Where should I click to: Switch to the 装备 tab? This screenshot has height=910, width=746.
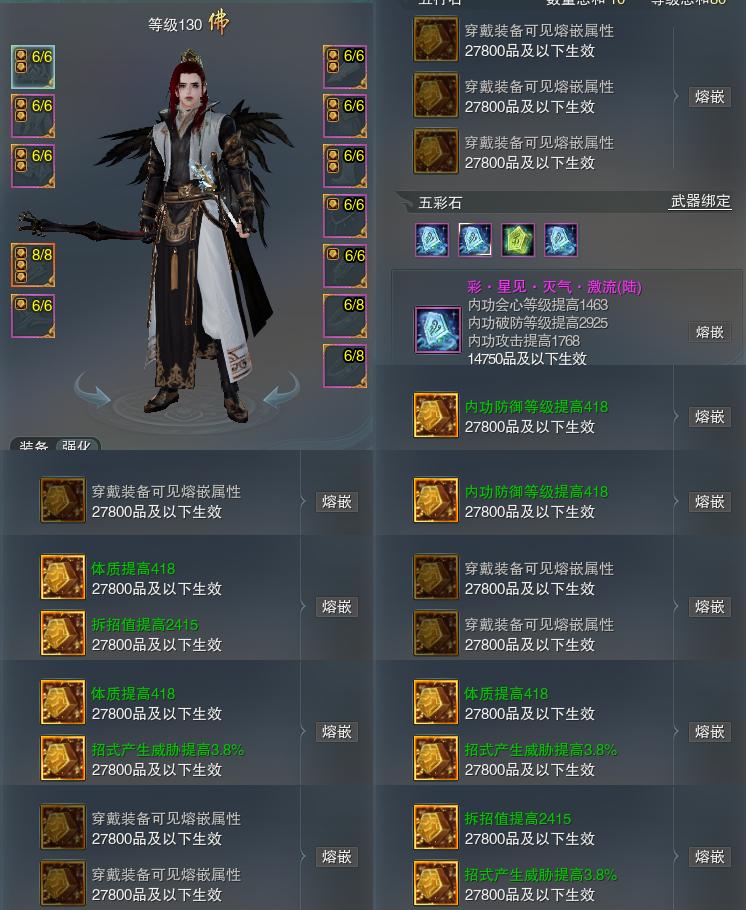33,445
